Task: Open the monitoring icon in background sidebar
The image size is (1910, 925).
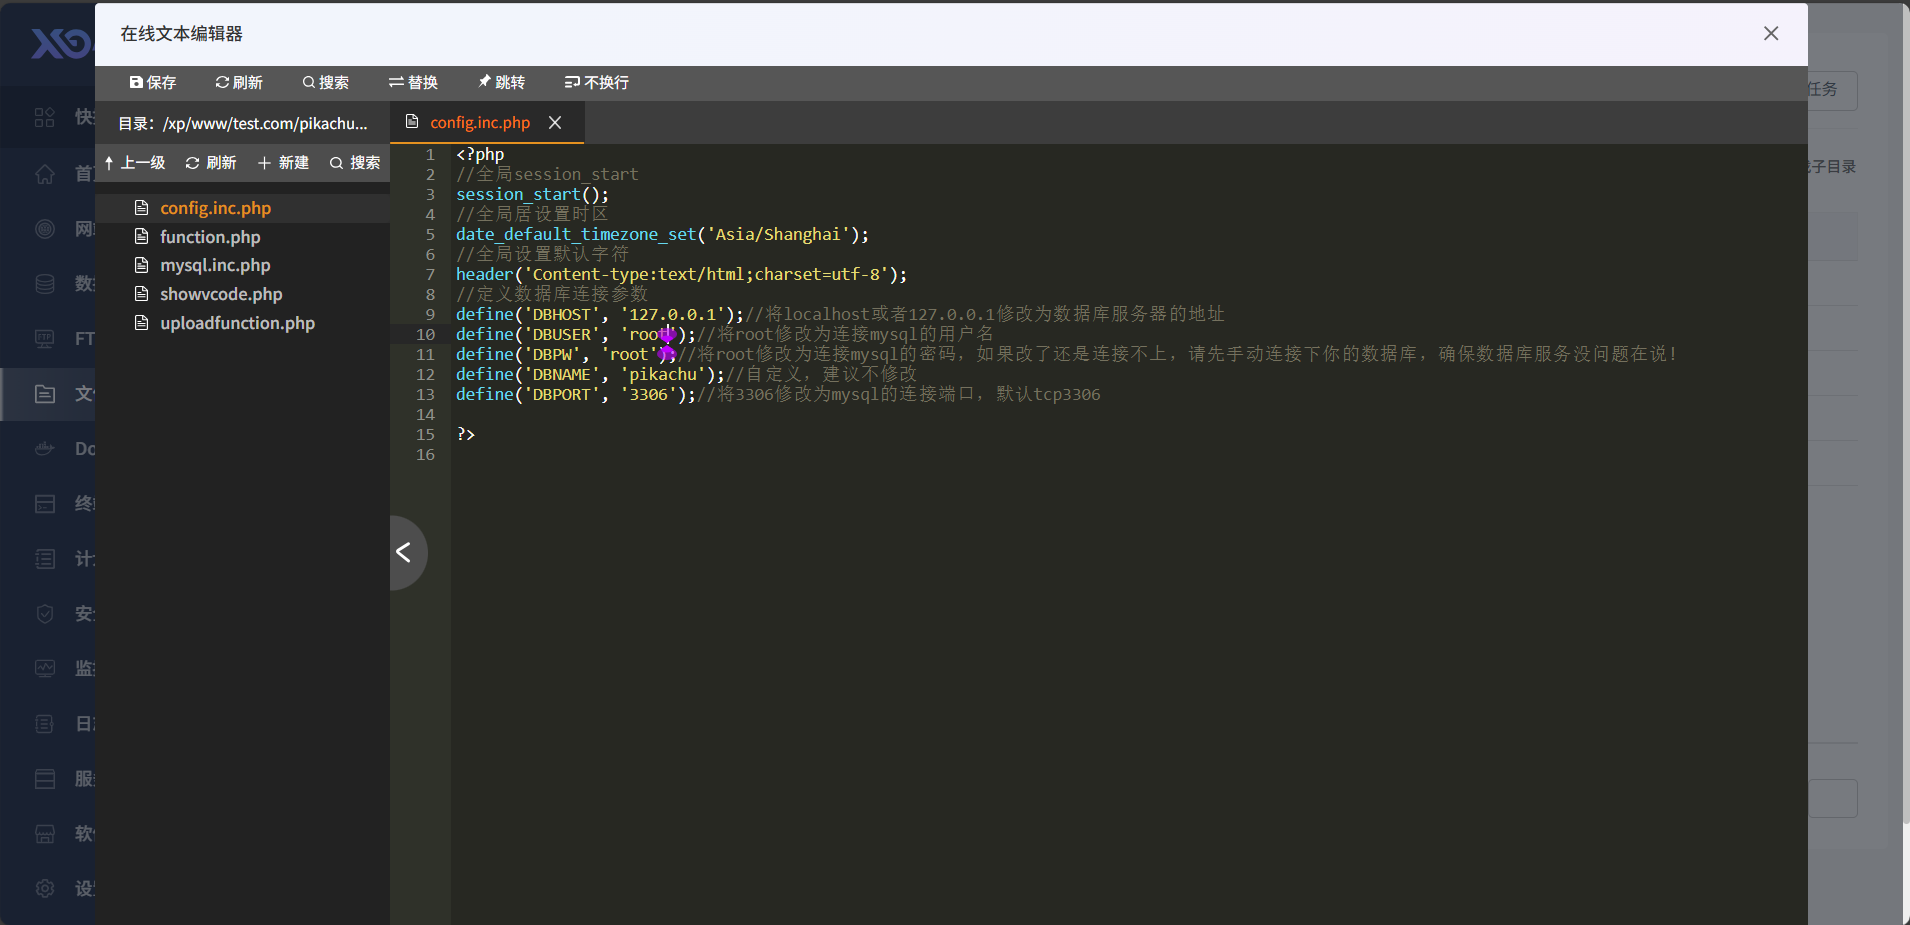Action: tap(45, 669)
